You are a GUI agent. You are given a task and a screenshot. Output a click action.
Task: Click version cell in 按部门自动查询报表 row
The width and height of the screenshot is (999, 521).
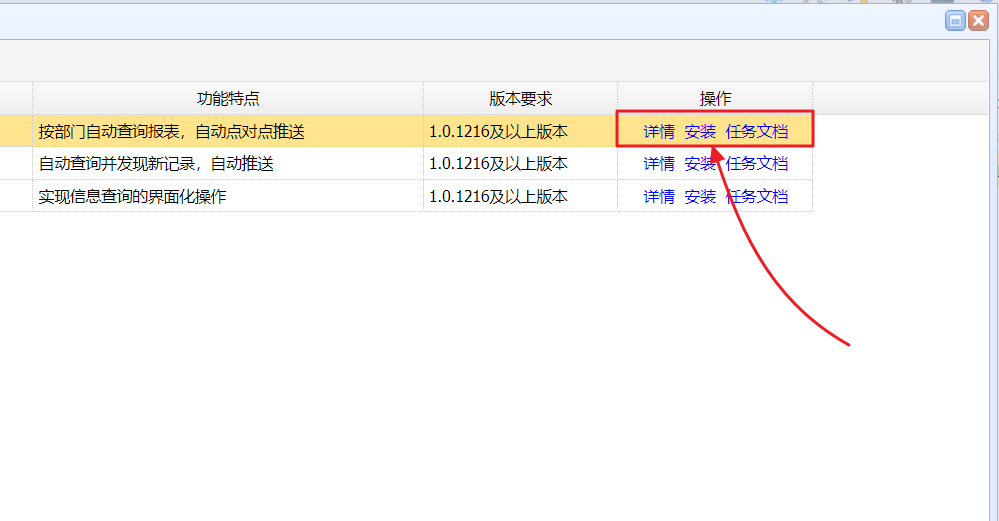point(521,132)
